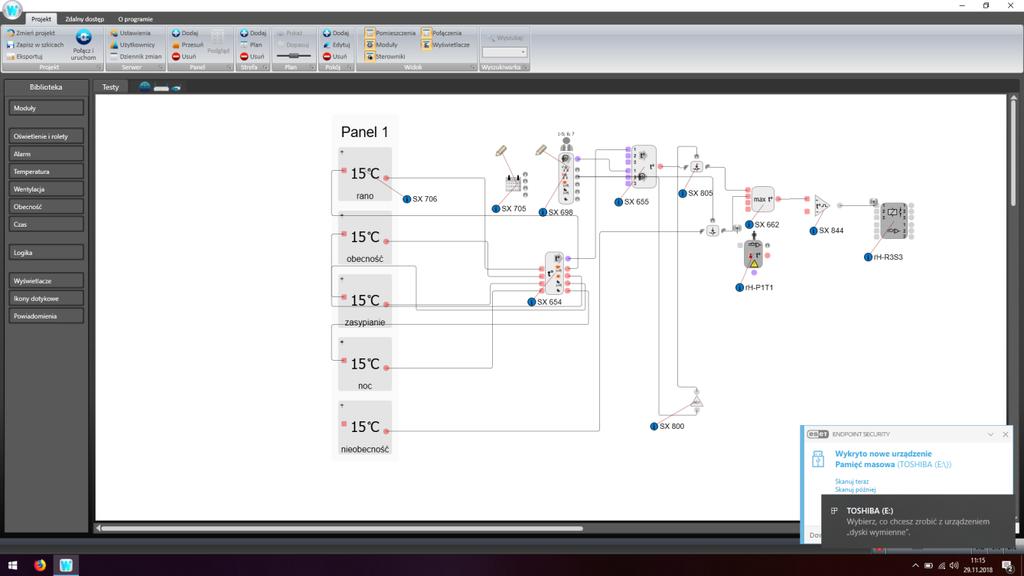This screenshot has width=1024, height=576.
Task: Select the max t° module SX 662
Action: click(762, 199)
